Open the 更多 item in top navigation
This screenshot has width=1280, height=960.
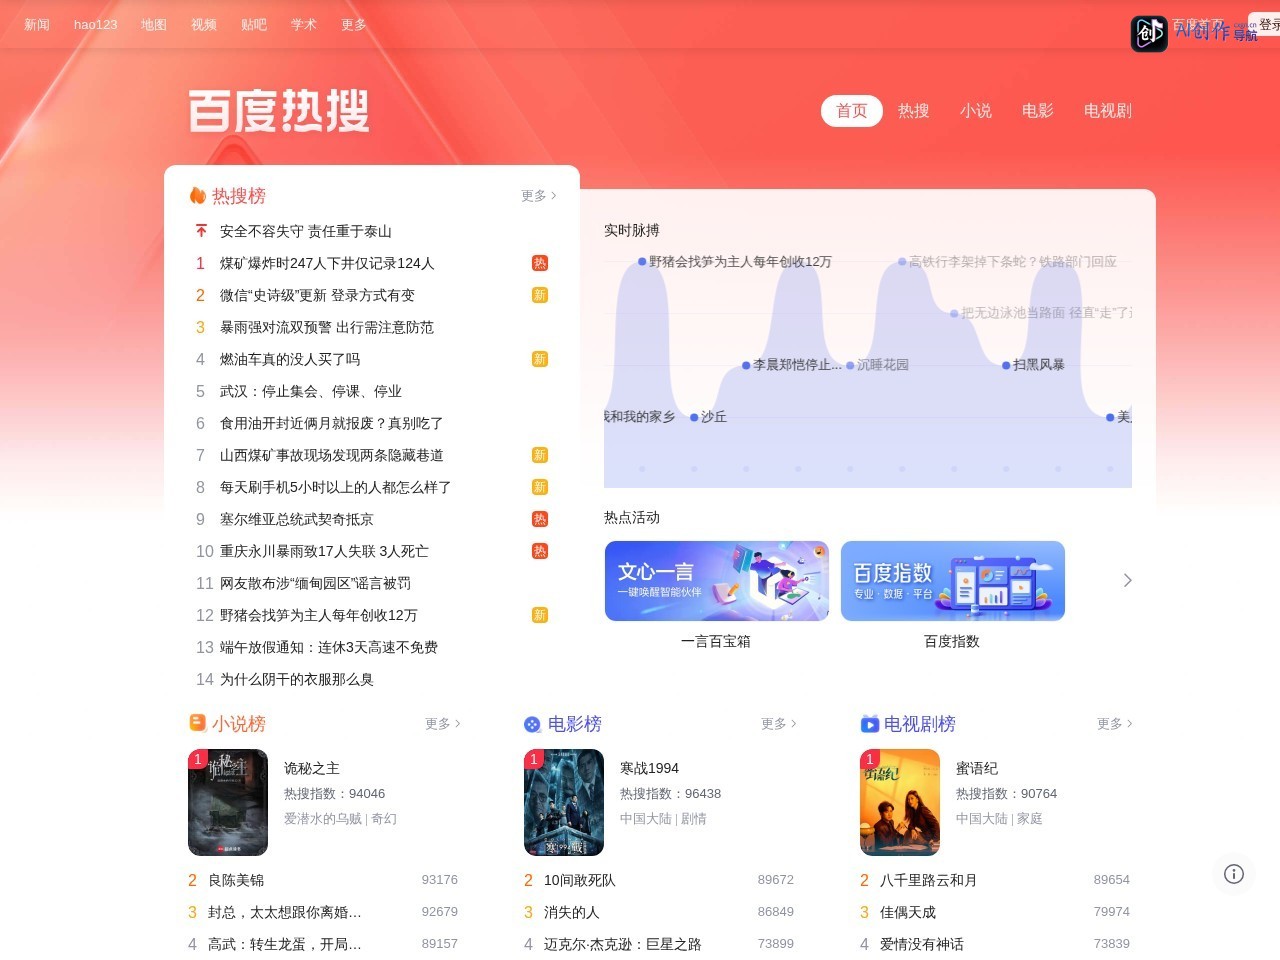pyautogui.click(x=354, y=24)
